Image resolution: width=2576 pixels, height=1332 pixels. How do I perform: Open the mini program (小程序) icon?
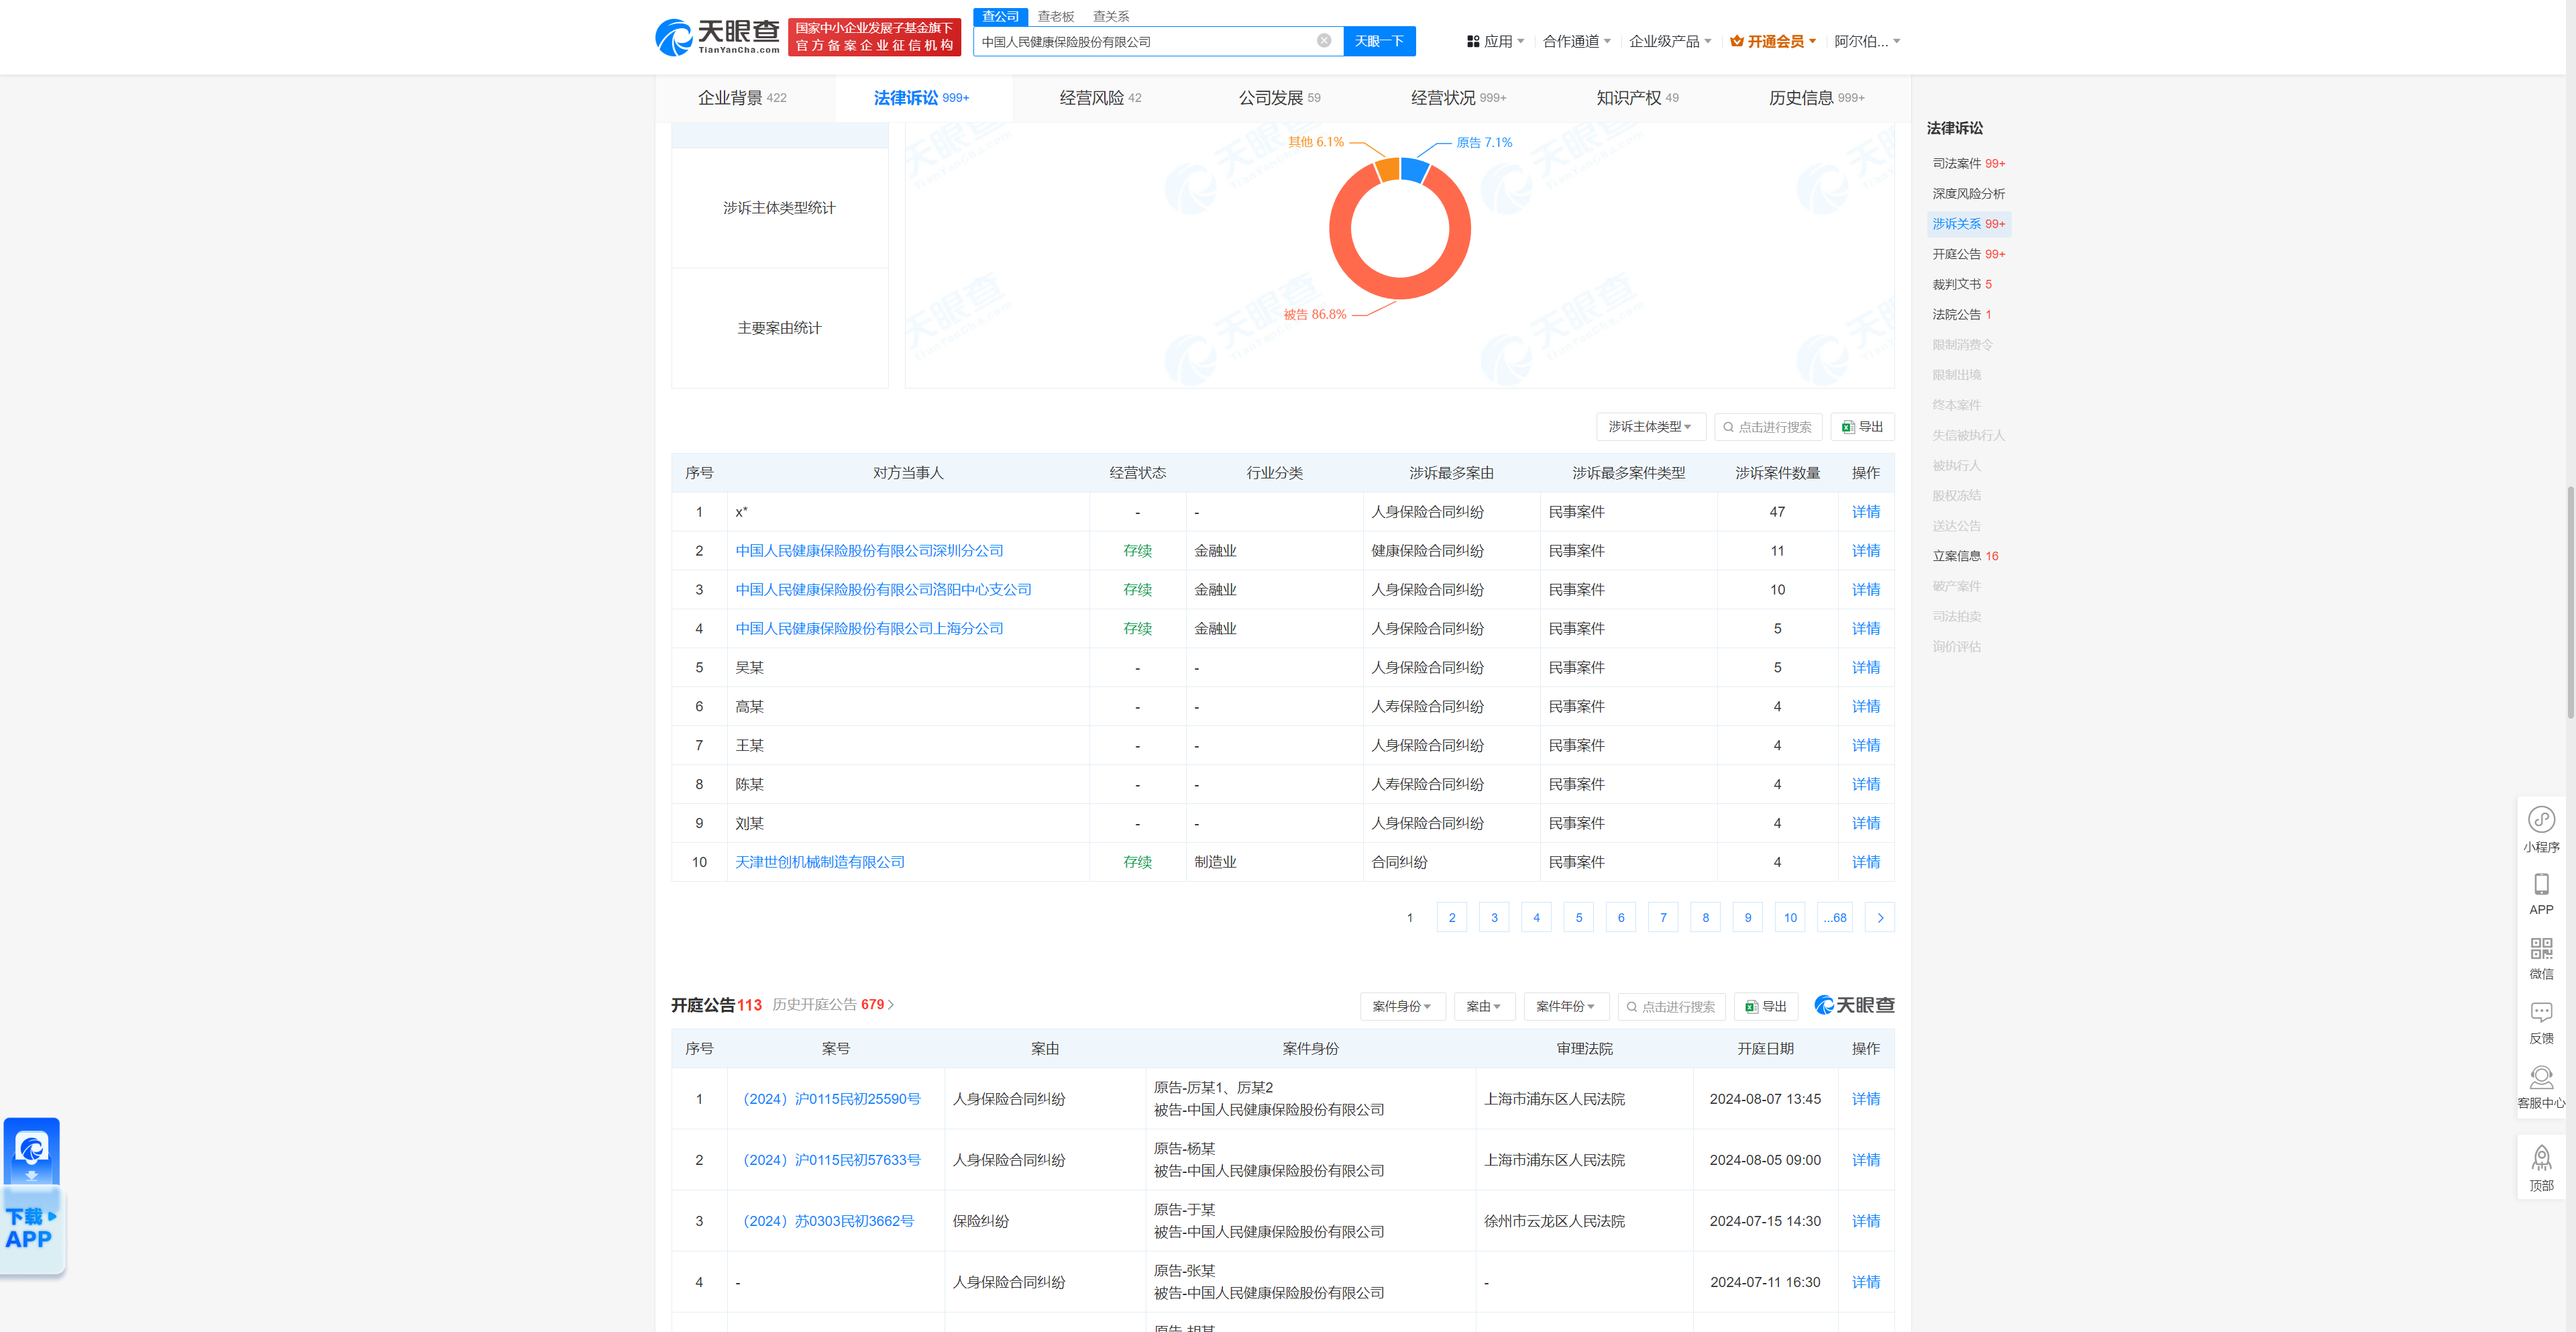coord(2541,821)
